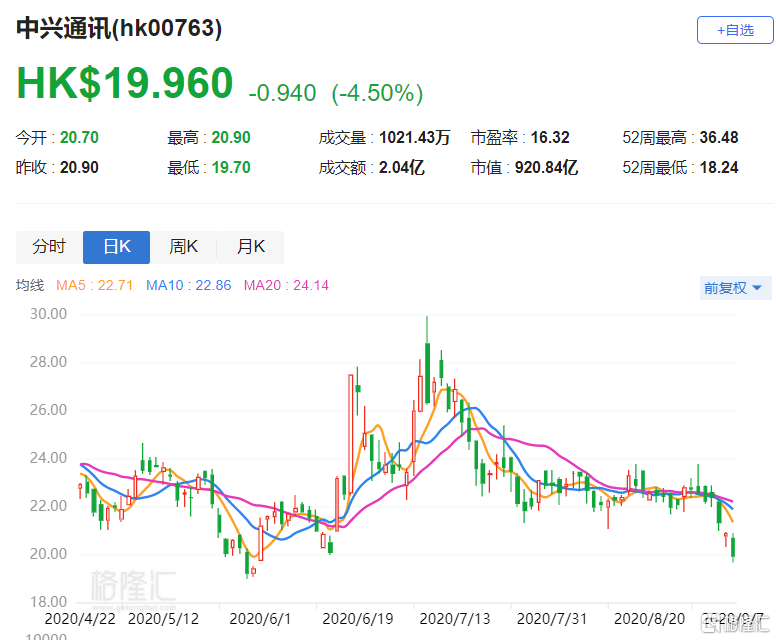Viewport: 776px width, 640px height.
Task: Select the 日K tab
Action: (x=116, y=246)
